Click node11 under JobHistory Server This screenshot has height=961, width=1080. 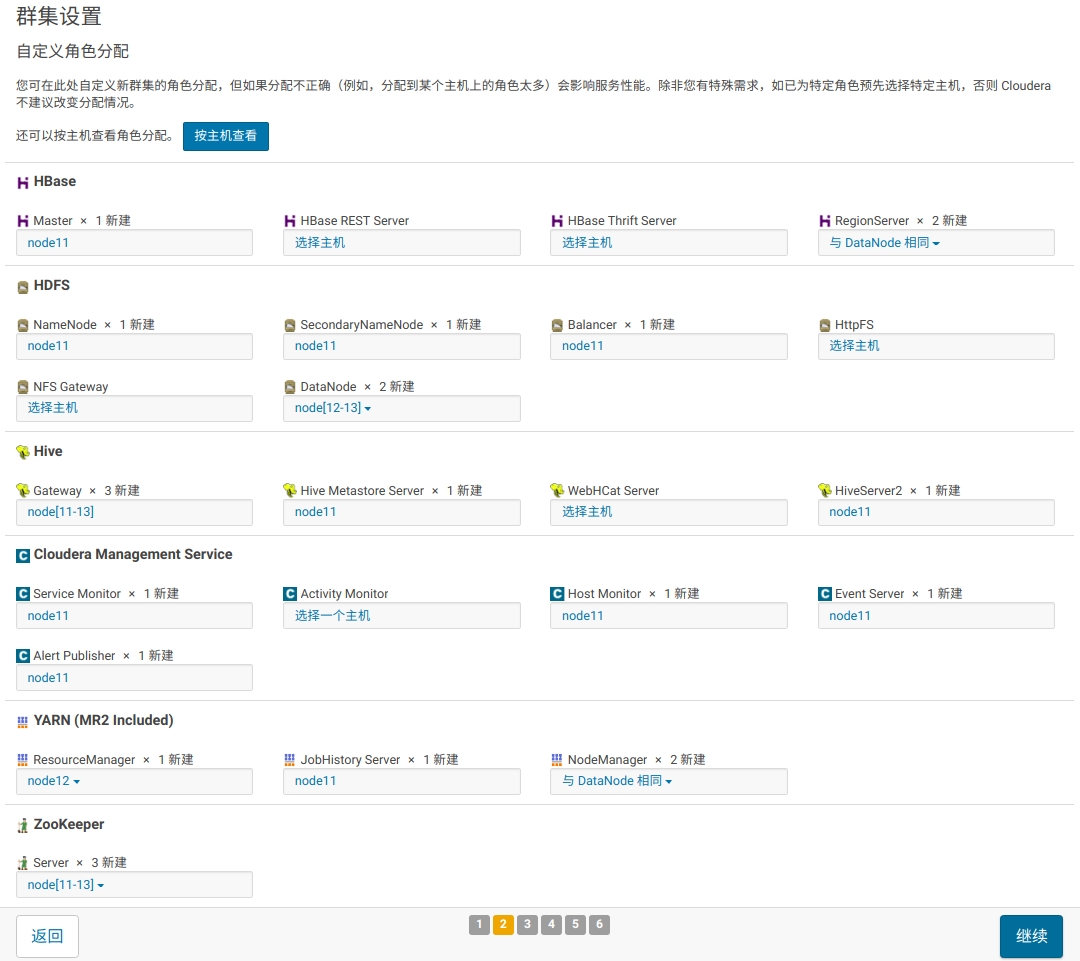[315, 781]
